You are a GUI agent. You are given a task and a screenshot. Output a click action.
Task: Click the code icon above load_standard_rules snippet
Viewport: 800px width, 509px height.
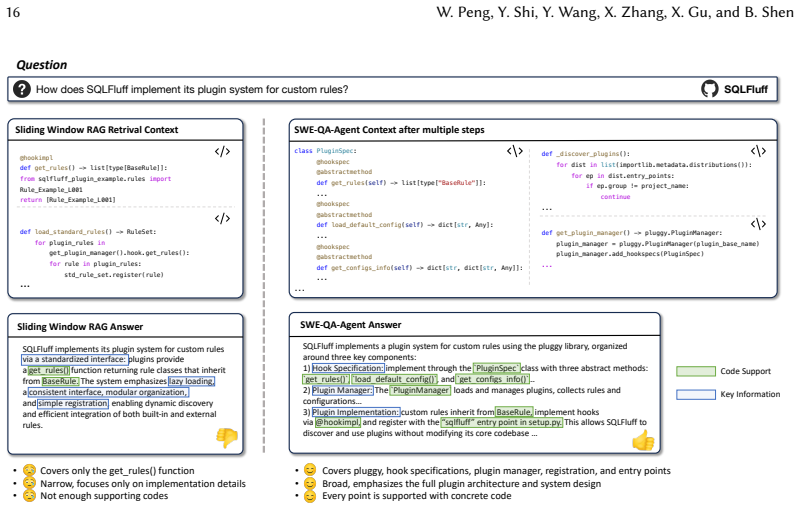222,218
